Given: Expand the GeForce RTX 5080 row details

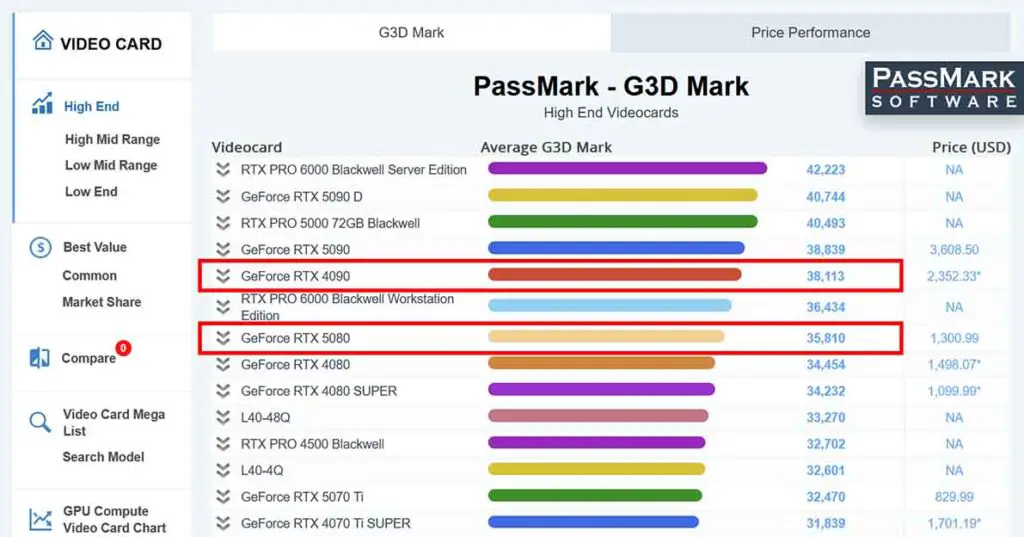Looking at the screenshot, I should (x=223, y=339).
